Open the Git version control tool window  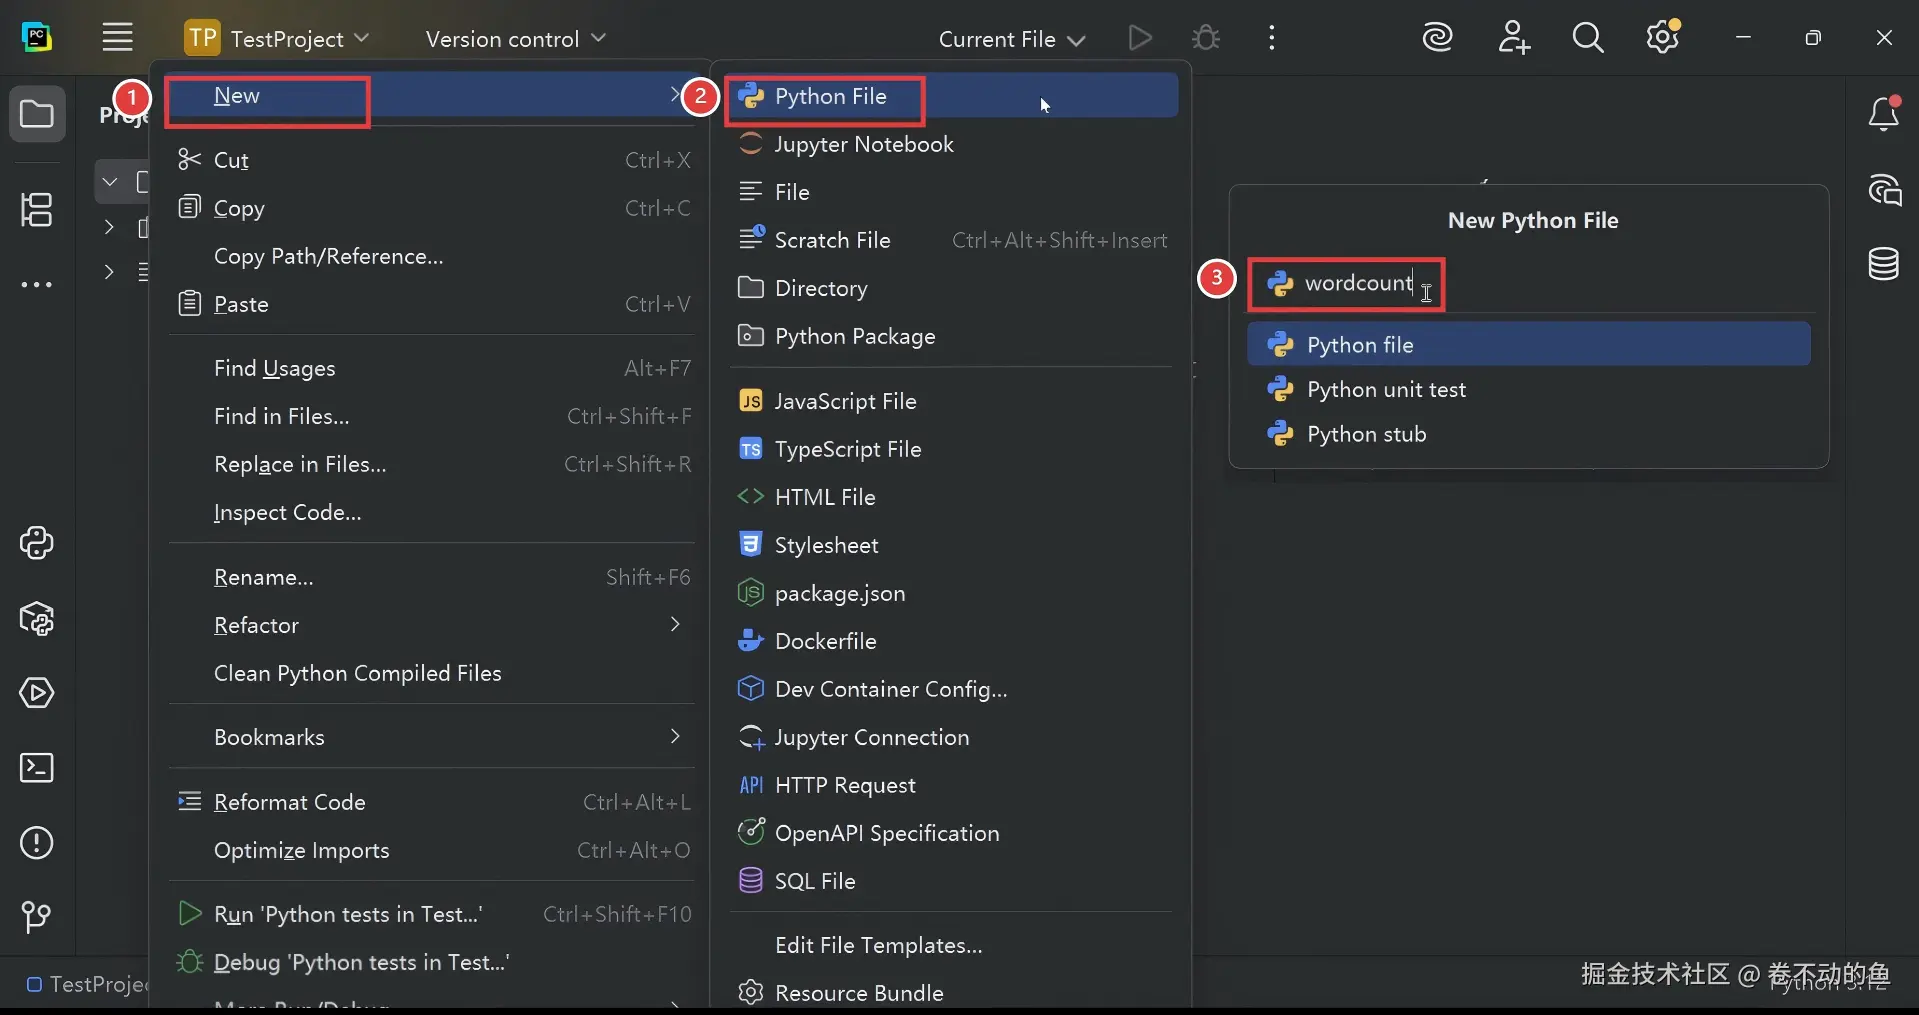tap(37, 917)
